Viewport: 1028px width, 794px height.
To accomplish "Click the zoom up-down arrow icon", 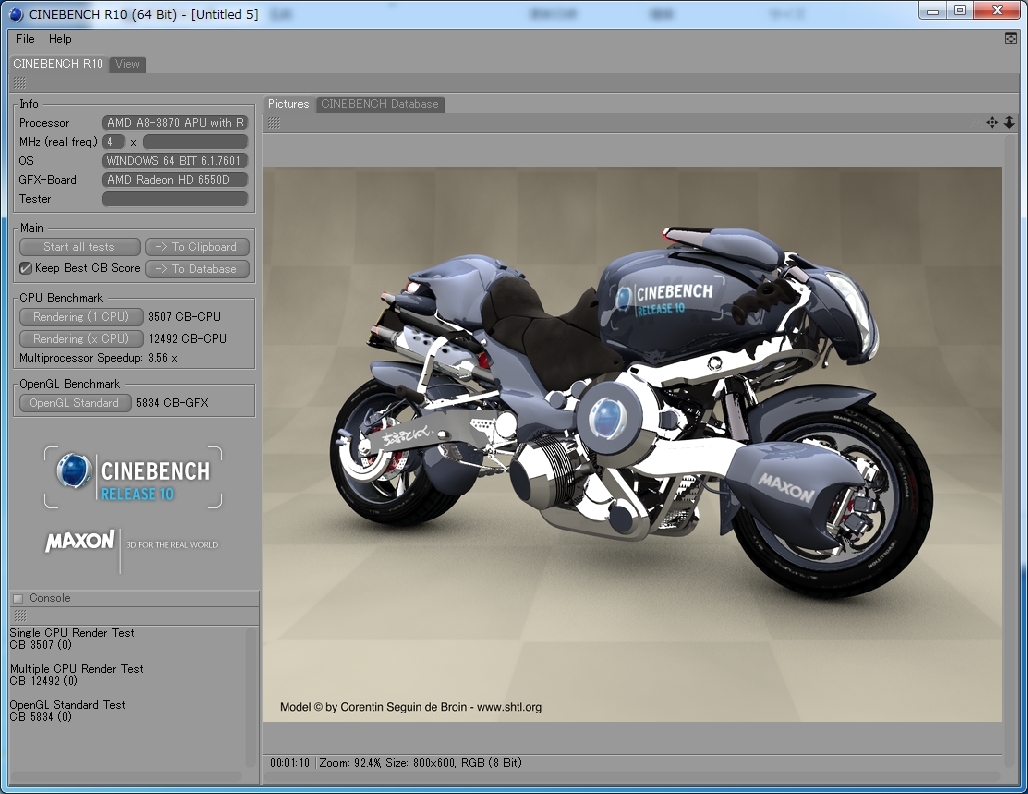I will [1009, 123].
